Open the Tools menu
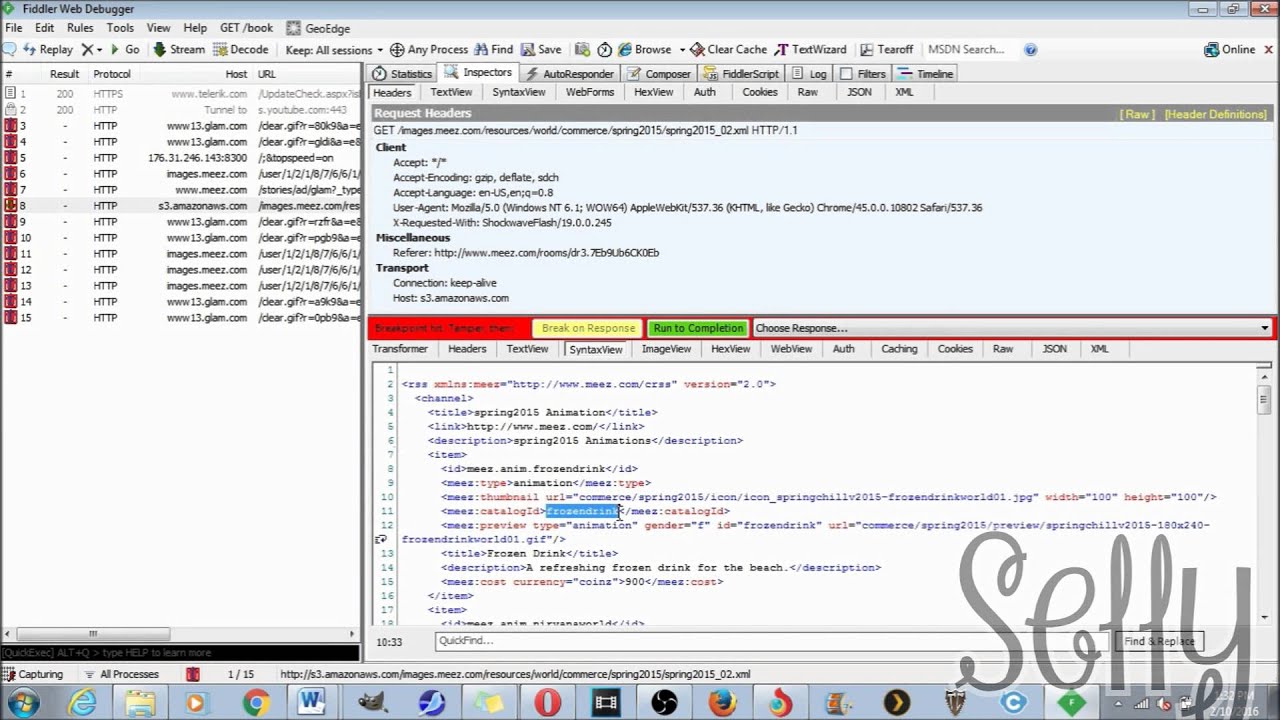This screenshot has height=720, width=1280. pyautogui.click(x=120, y=28)
